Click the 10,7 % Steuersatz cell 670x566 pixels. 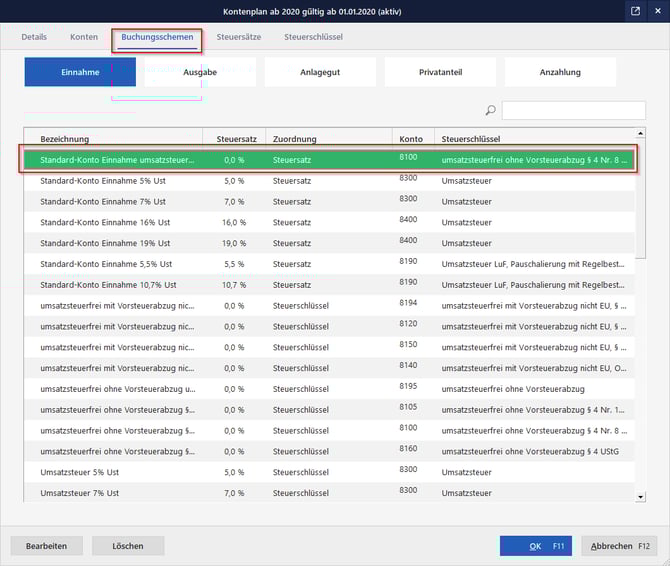click(234, 285)
